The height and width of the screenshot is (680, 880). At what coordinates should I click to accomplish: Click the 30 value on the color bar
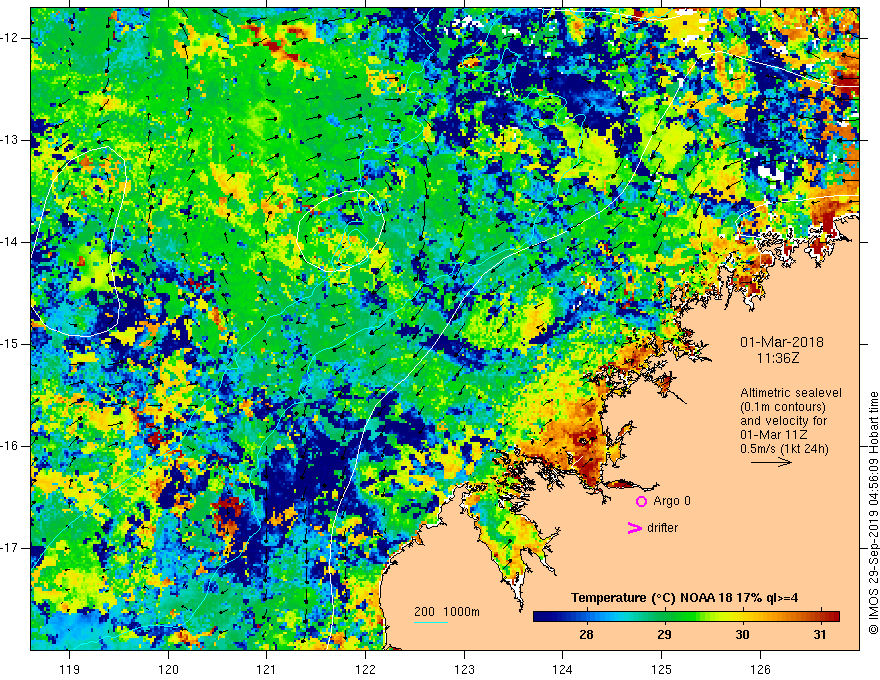pyautogui.click(x=742, y=635)
